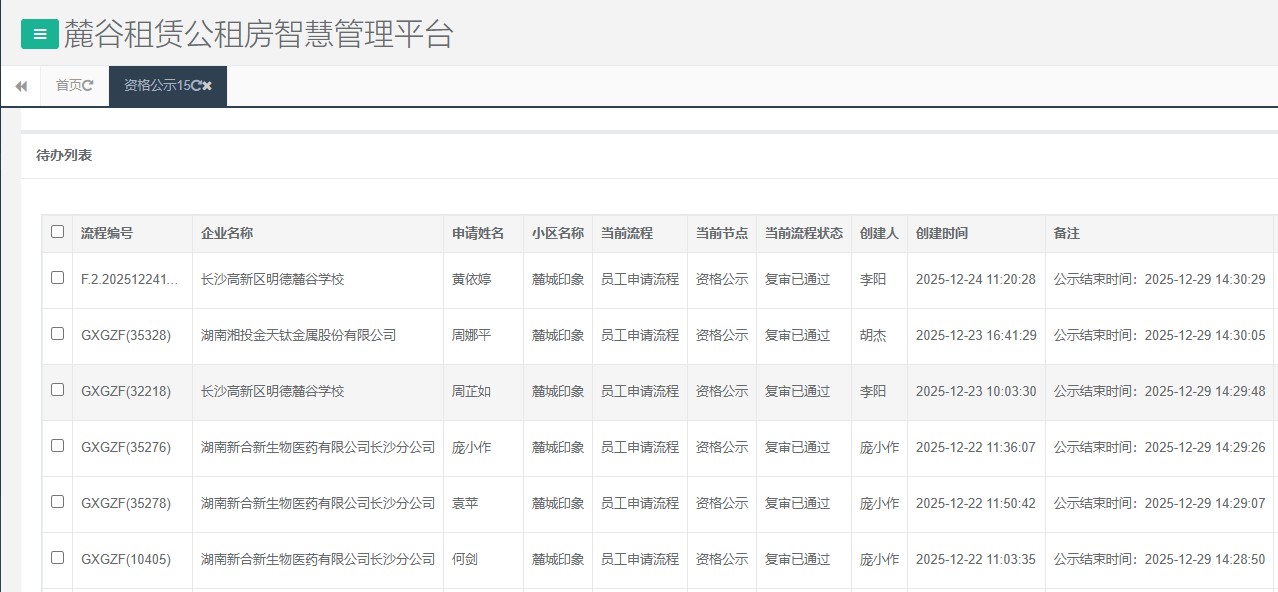The height and width of the screenshot is (592, 1278).
Task: Click the 流程编号 column header
Action: click(107, 233)
